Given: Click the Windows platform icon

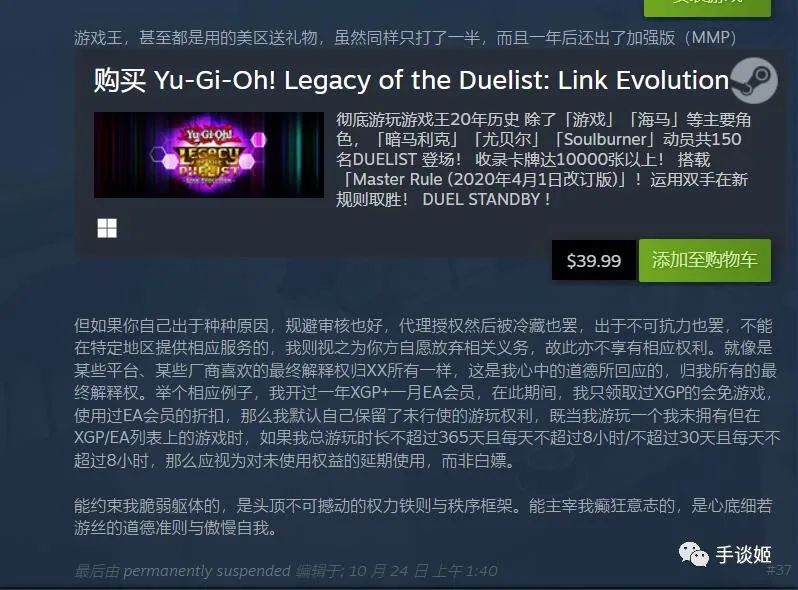Looking at the screenshot, I should [x=107, y=228].
